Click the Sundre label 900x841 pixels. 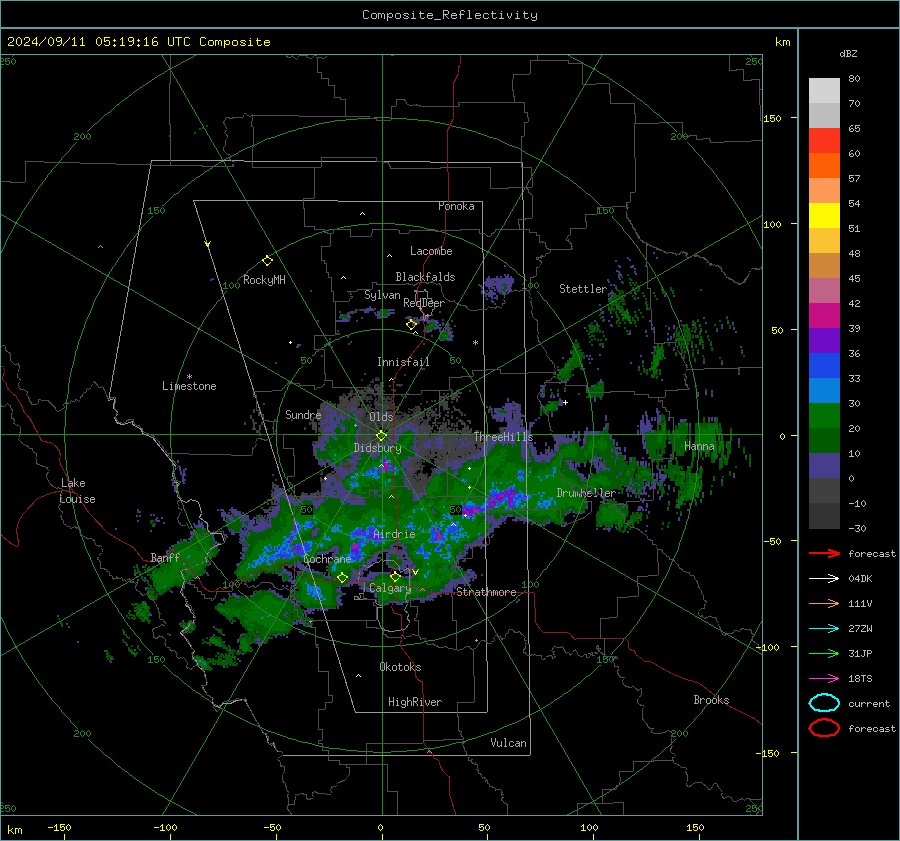tap(303, 414)
